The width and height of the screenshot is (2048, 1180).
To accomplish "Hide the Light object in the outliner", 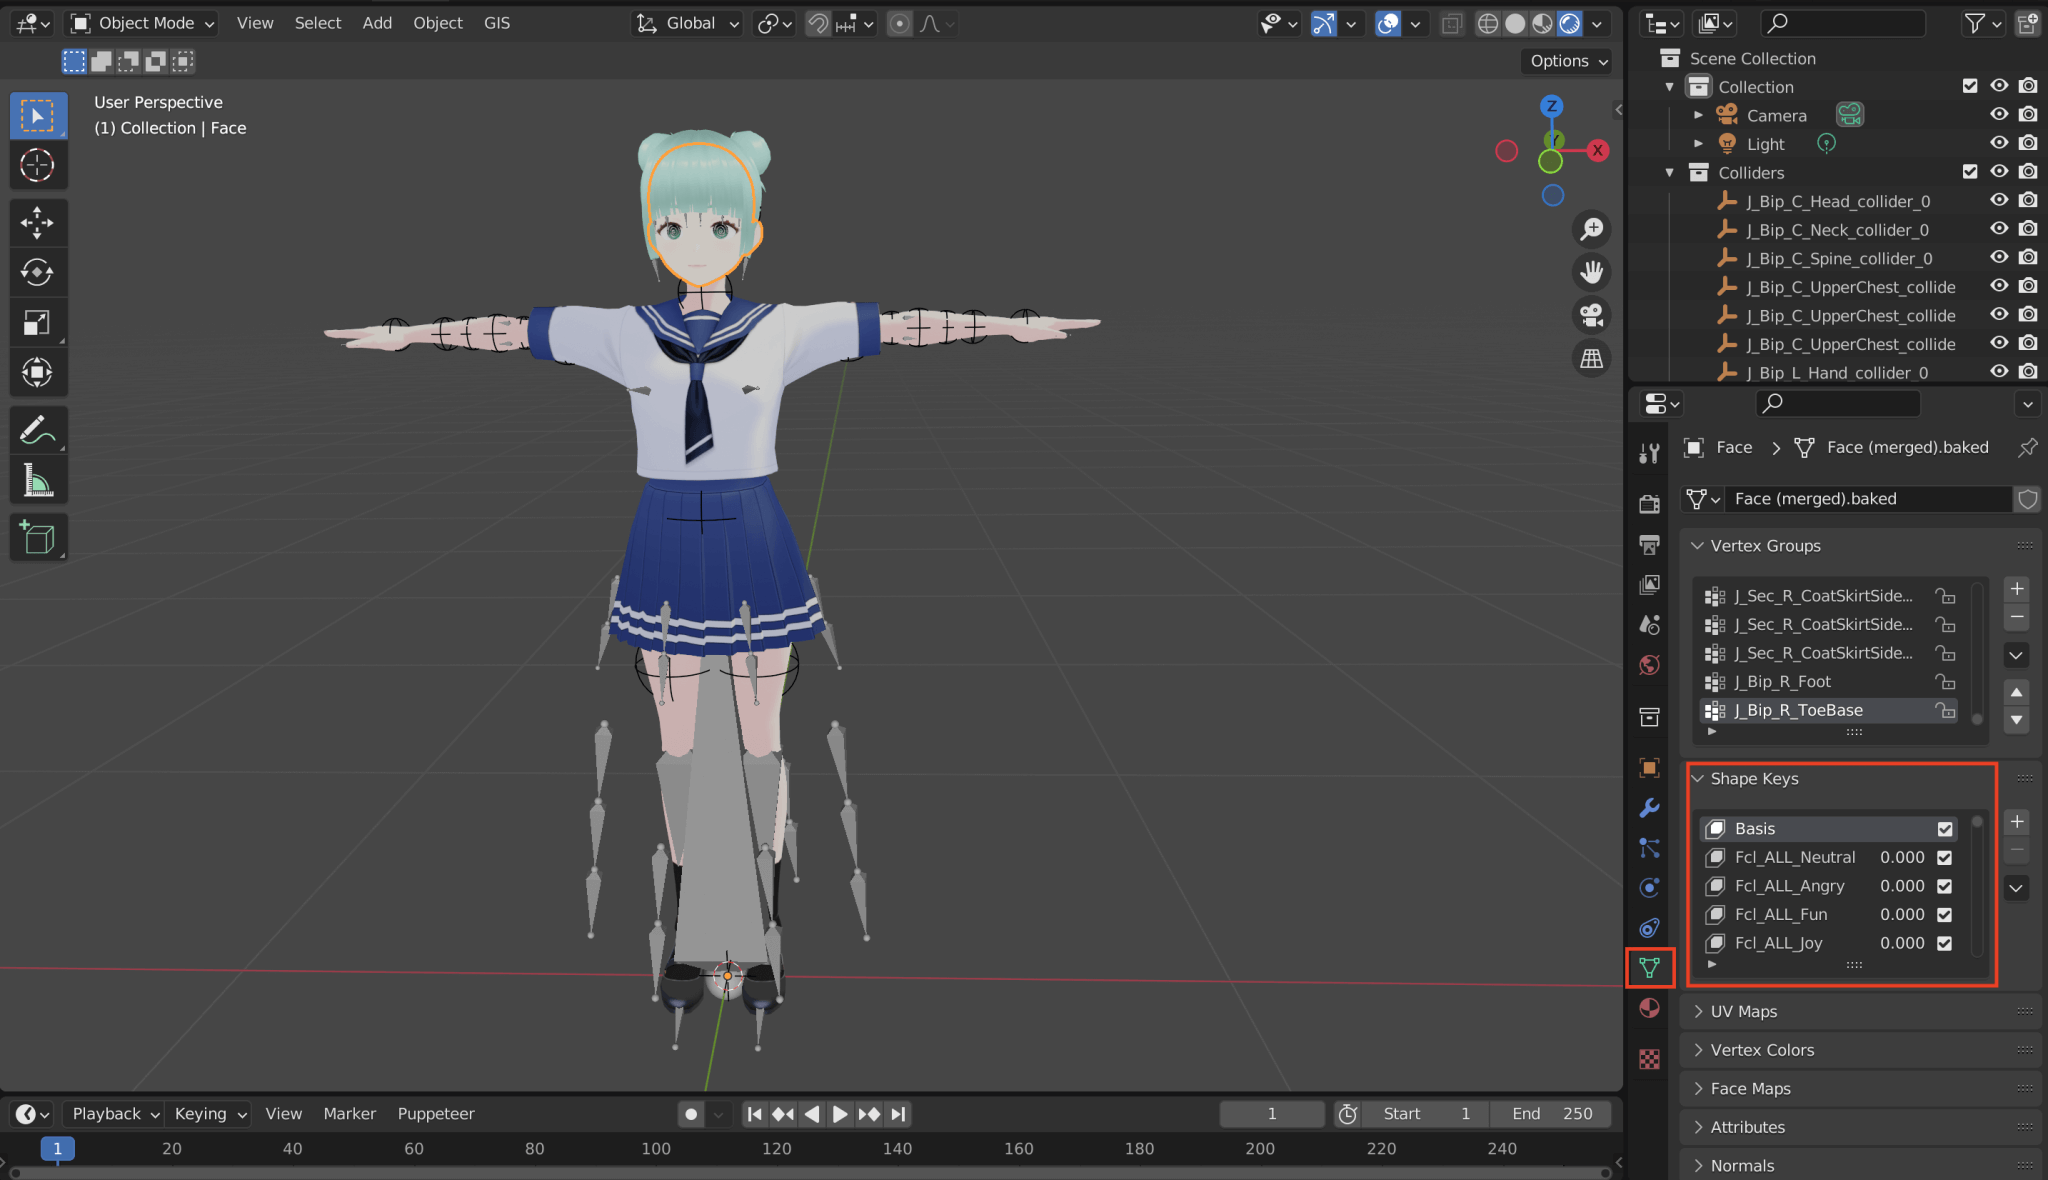I will tap(1999, 142).
